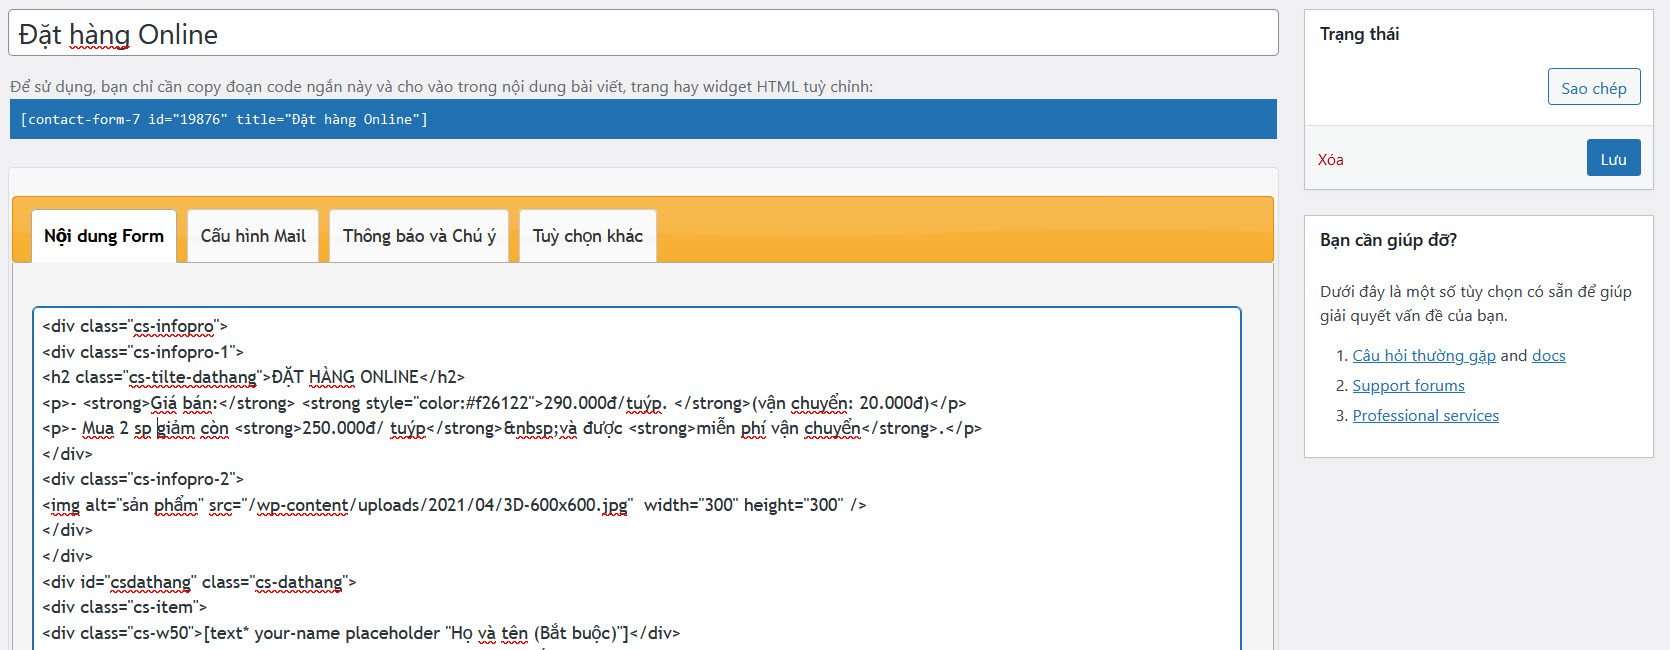
Task: Open the Cấu hình Mail tab
Action: pos(253,236)
